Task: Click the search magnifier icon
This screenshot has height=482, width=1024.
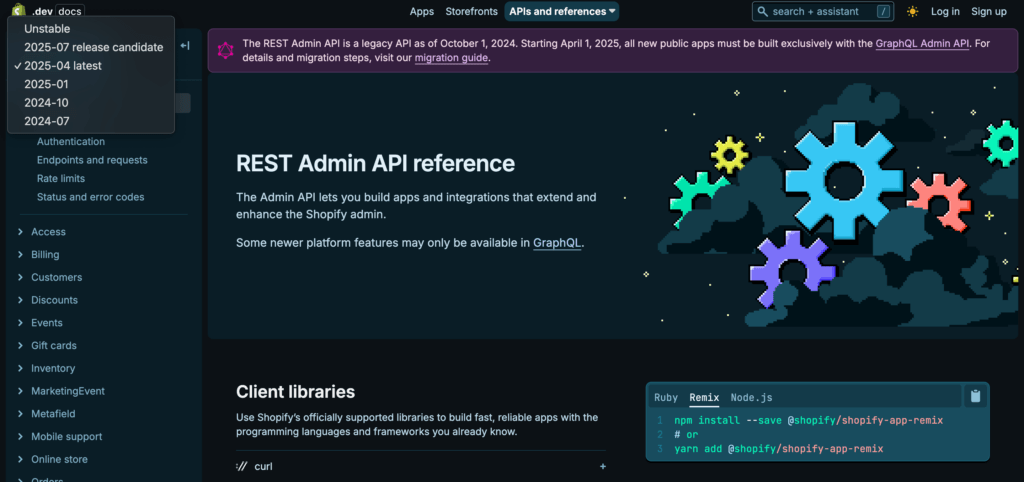Action: [x=762, y=11]
